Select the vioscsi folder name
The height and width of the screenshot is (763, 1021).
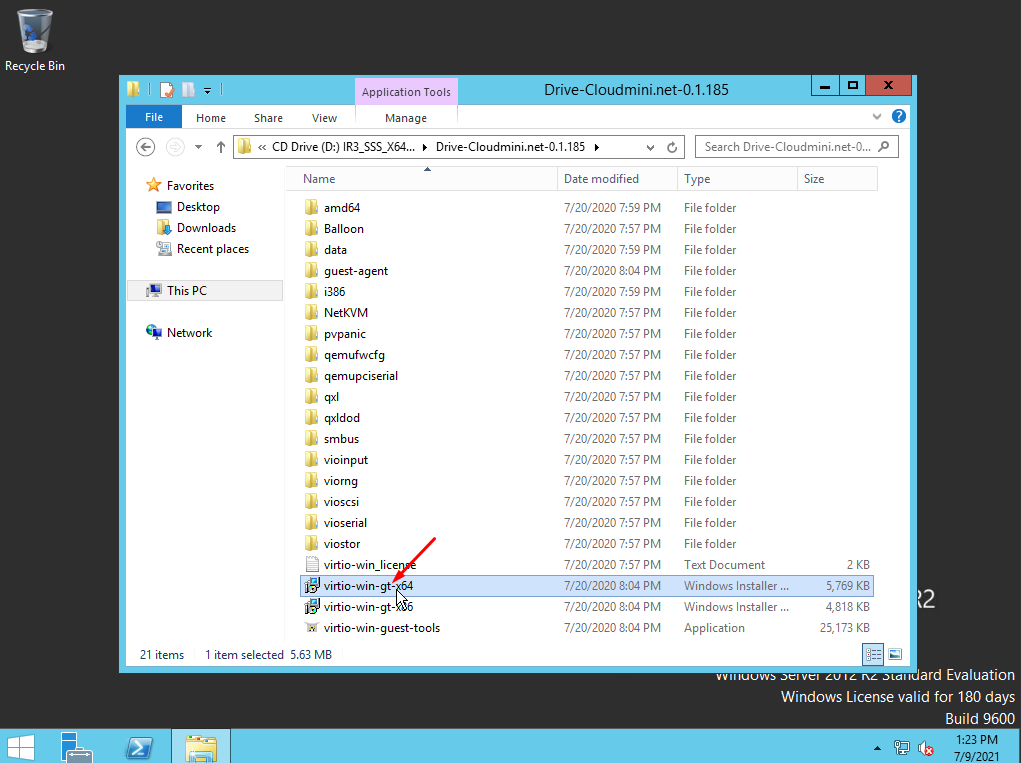(x=341, y=502)
